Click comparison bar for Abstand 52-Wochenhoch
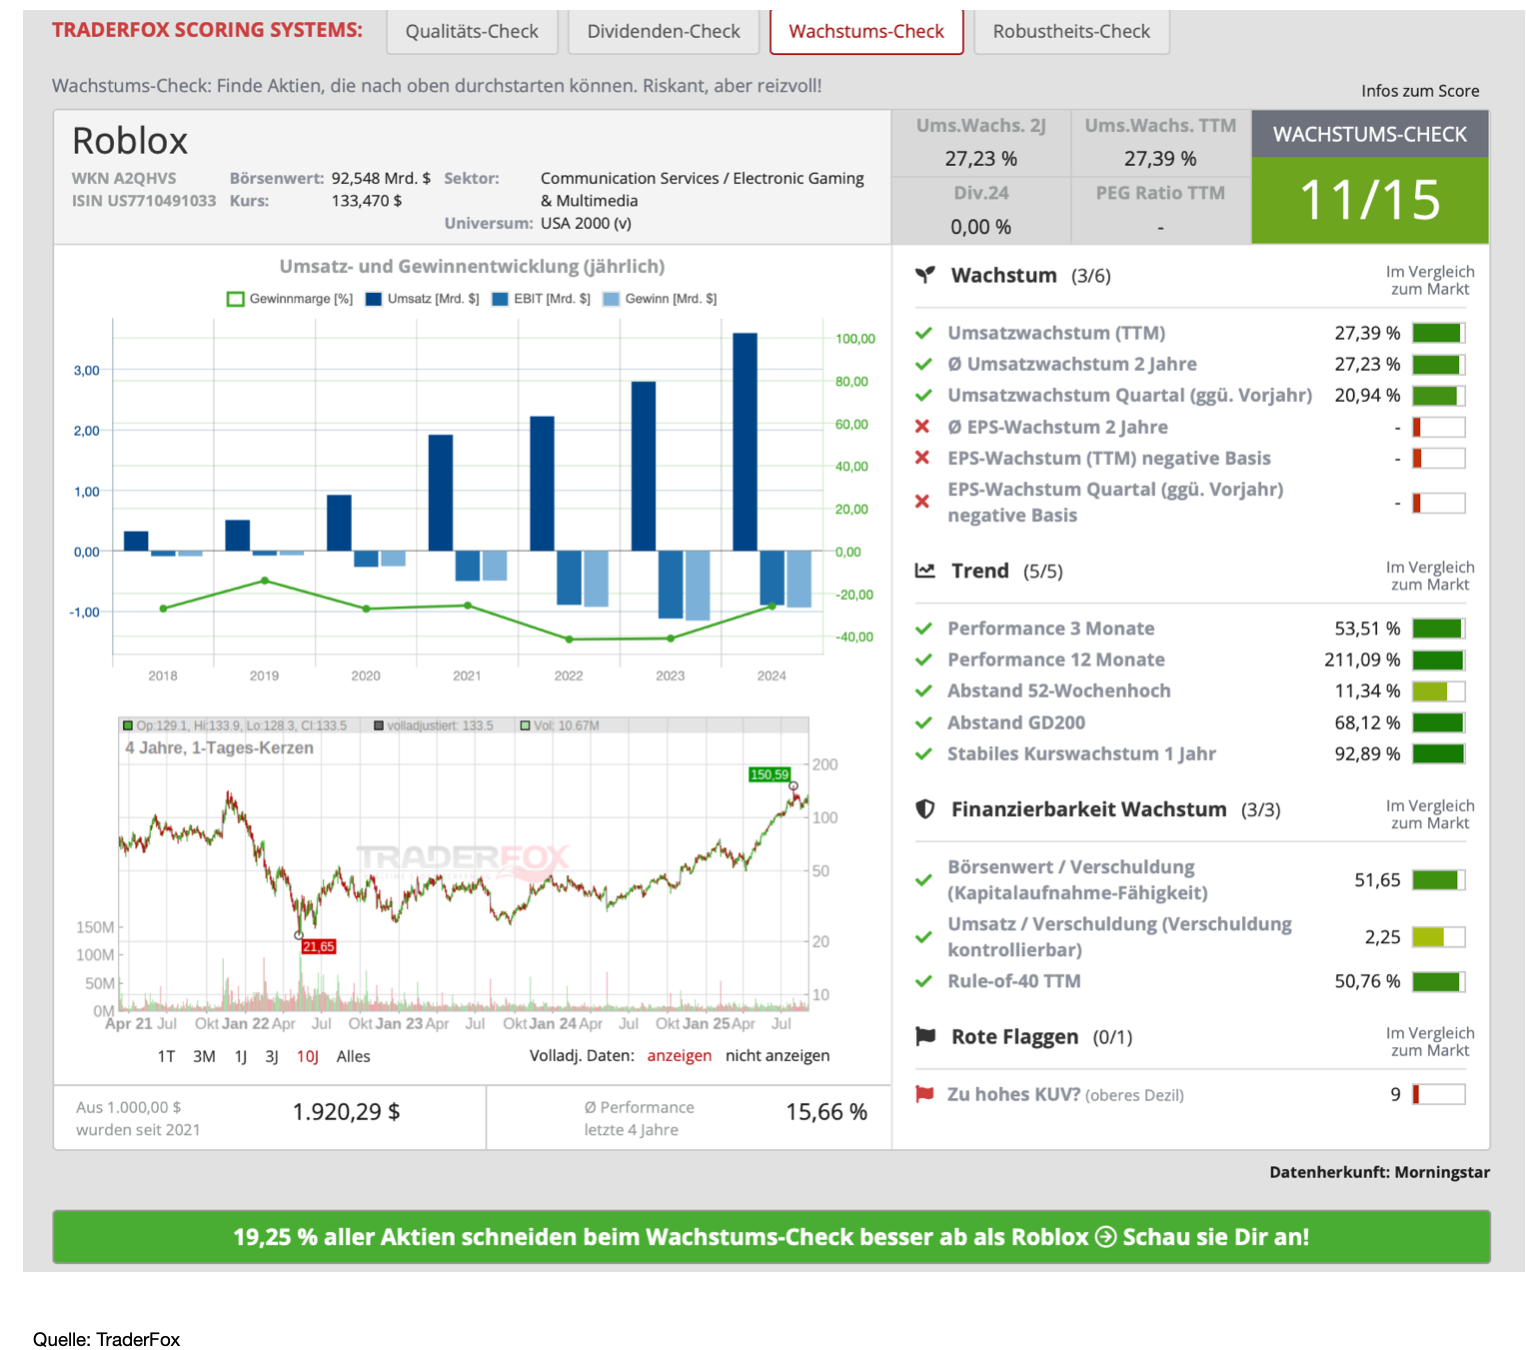The image size is (1526, 1350). point(1439,691)
